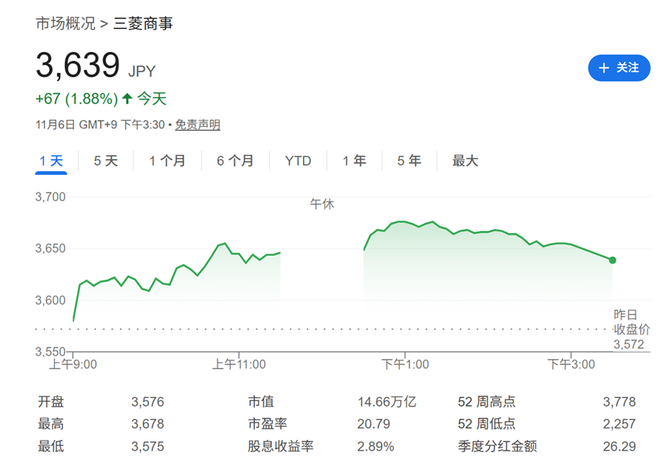Open the 免责声明 disclaimer link
The height and width of the screenshot is (472, 660).
197,125
